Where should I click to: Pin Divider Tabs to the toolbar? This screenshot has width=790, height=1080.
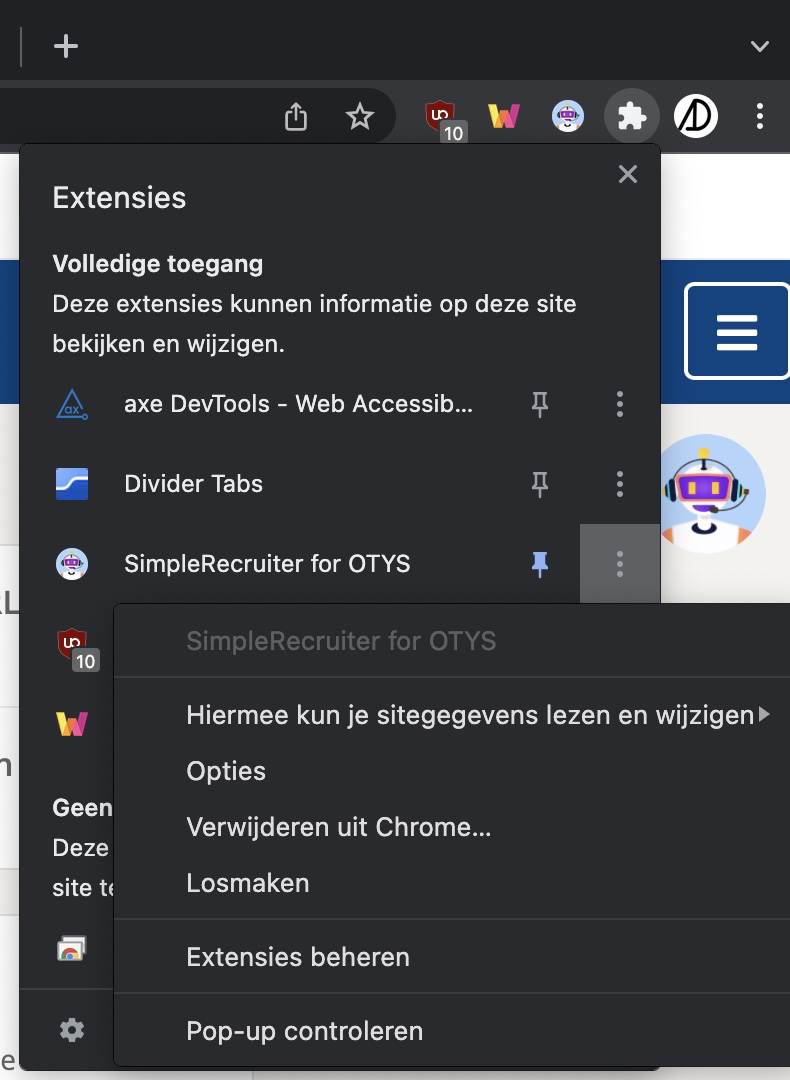[x=540, y=484]
